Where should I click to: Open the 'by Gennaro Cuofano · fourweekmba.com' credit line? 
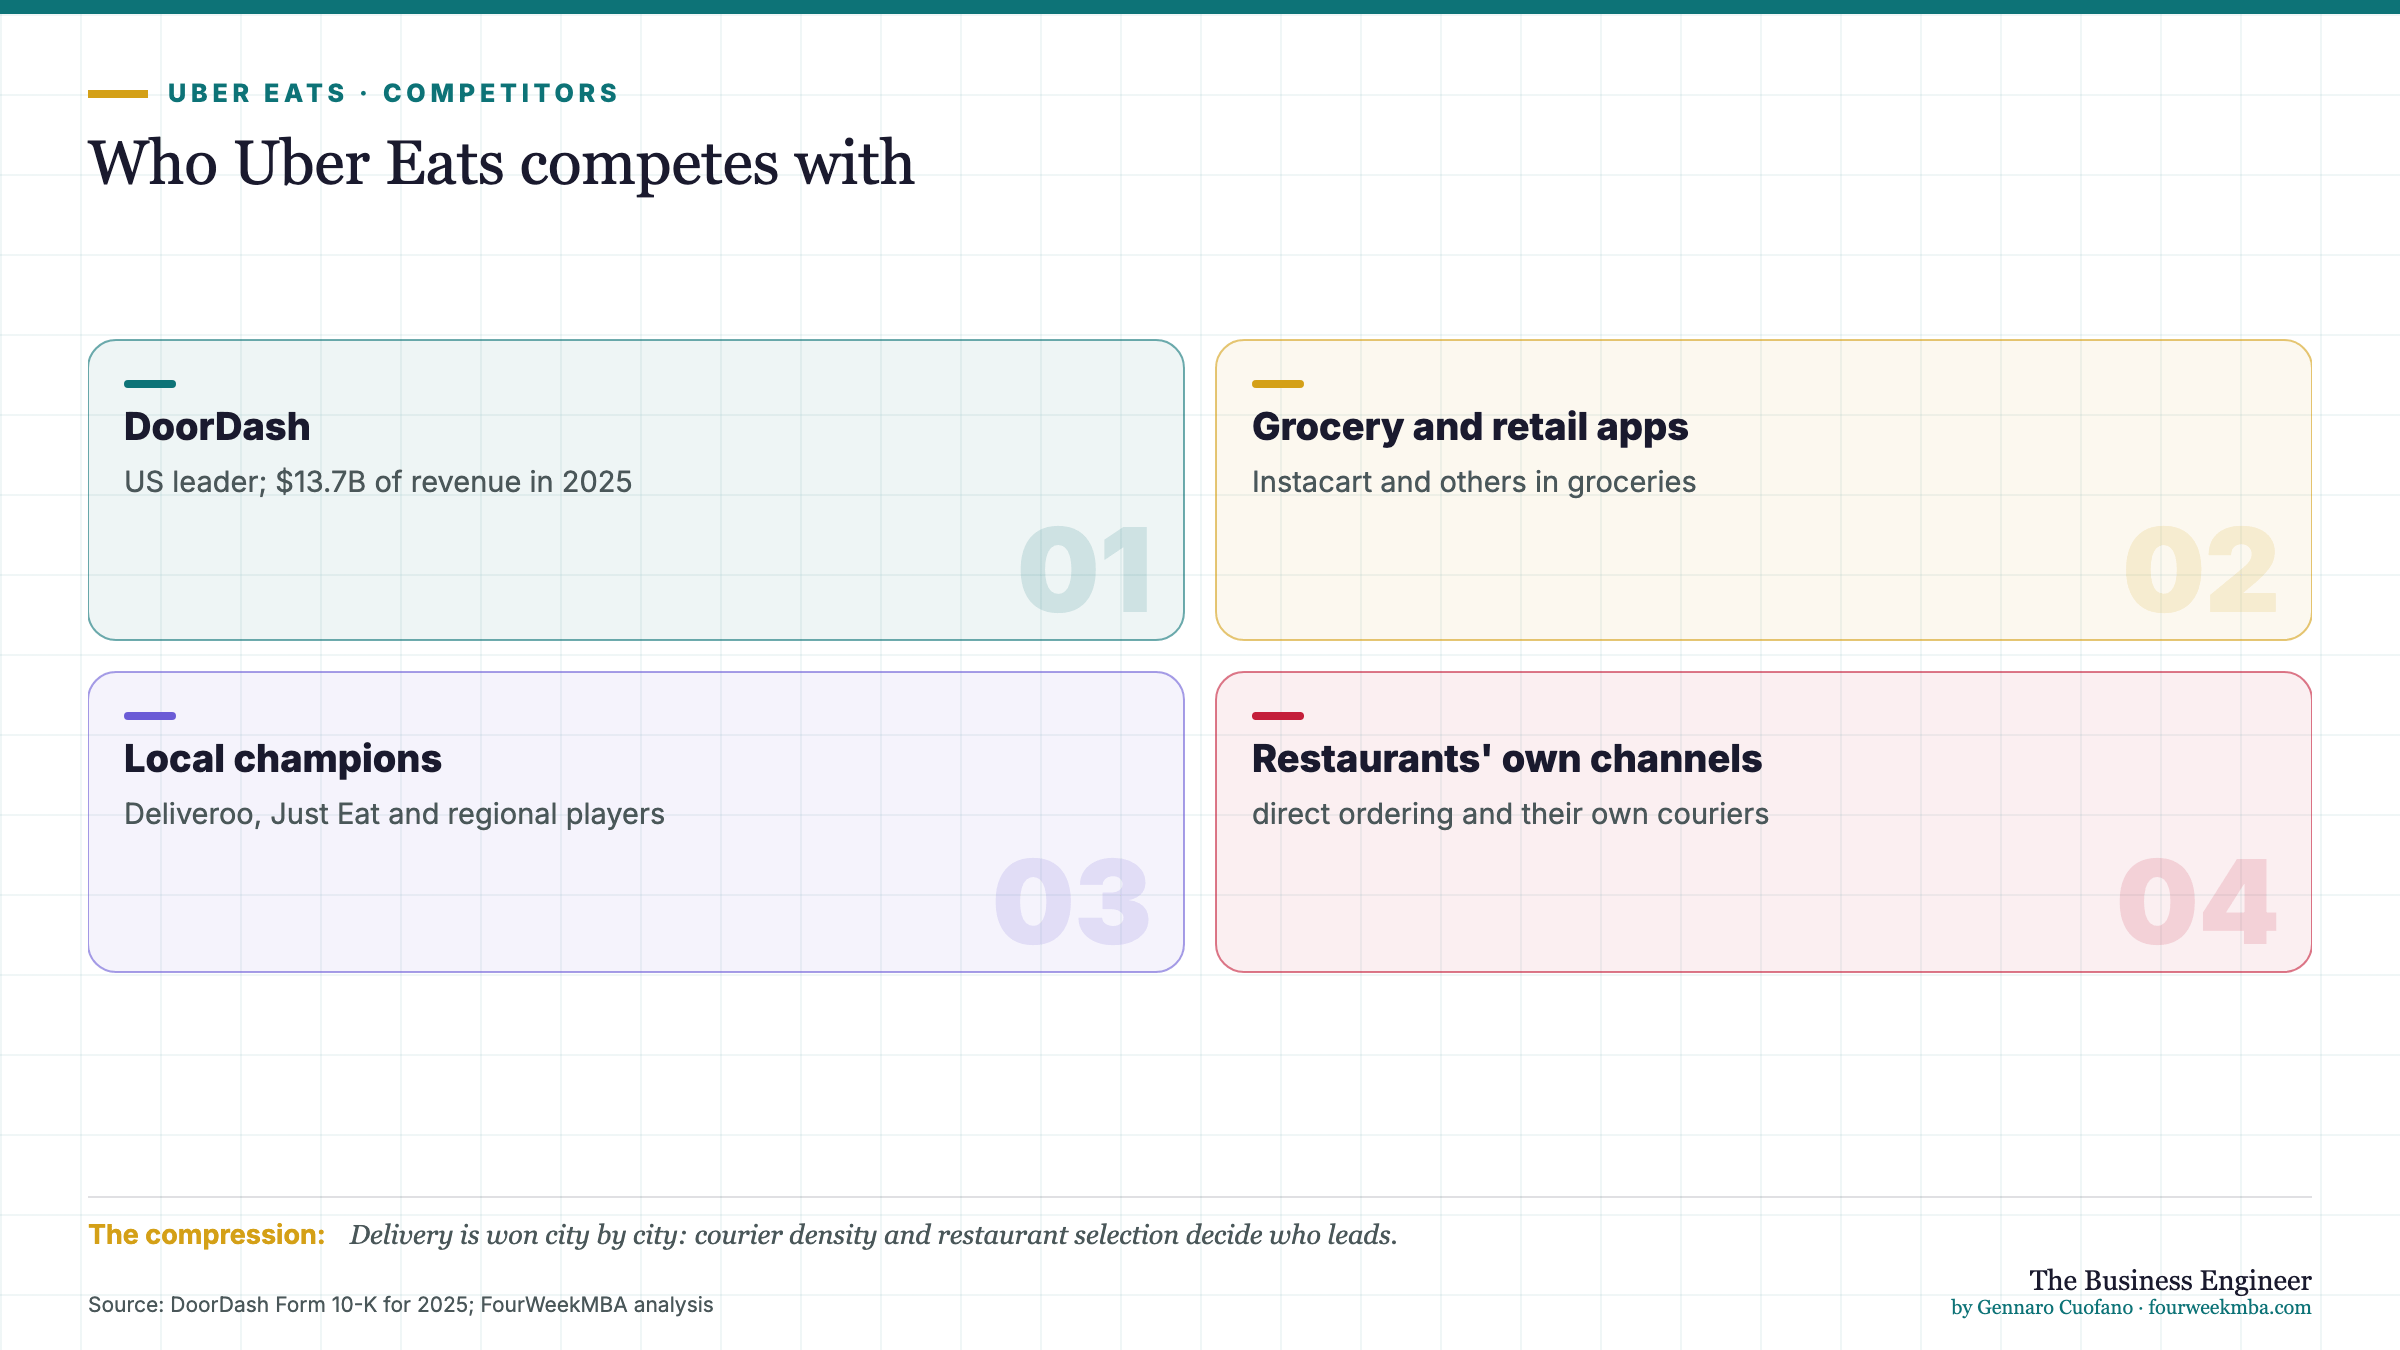click(2131, 1307)
